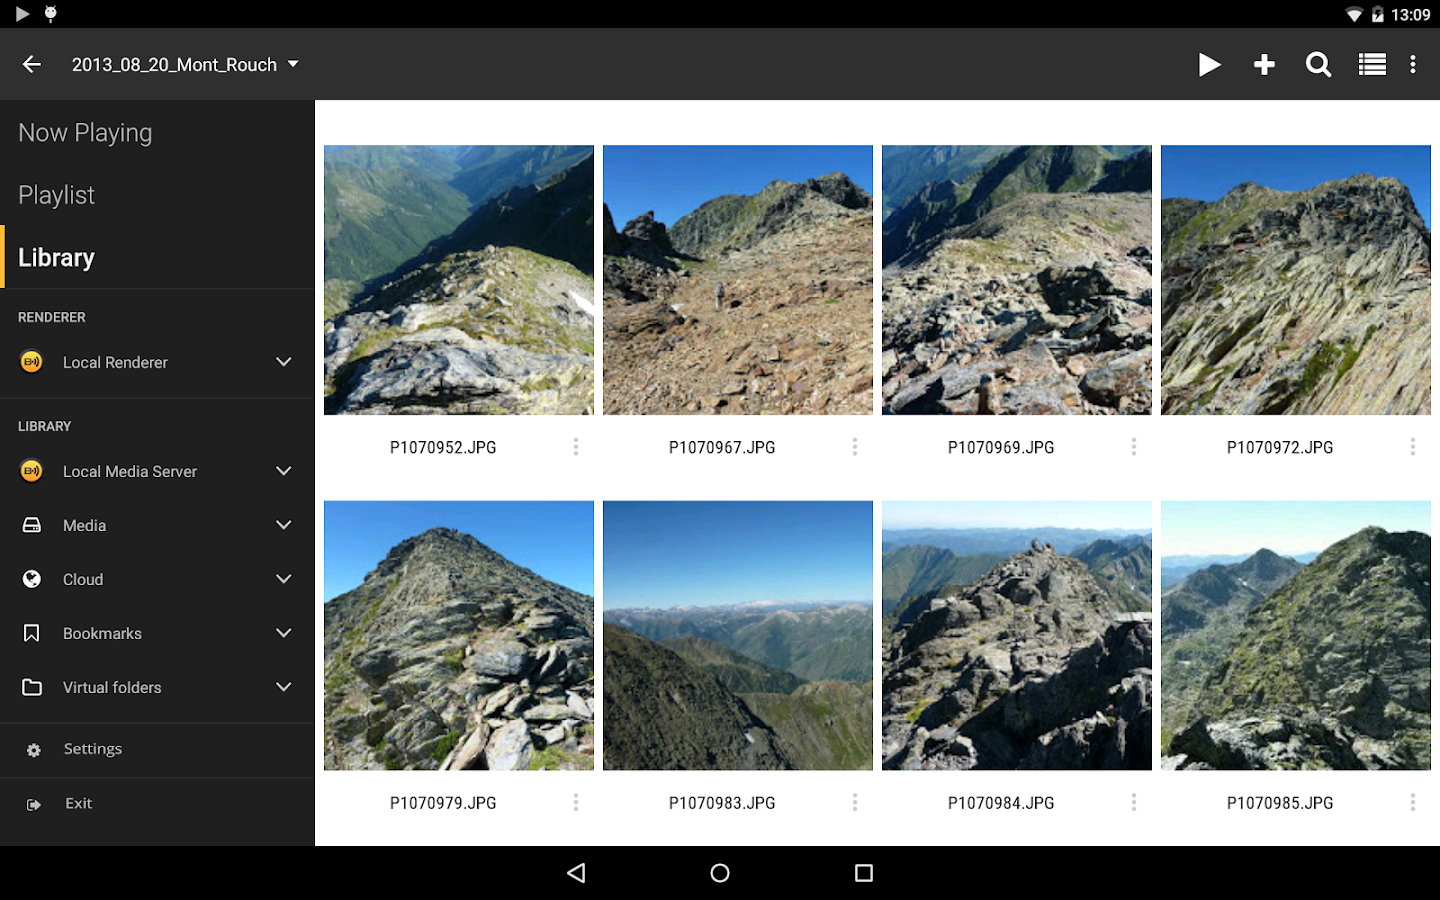Open options menu for P1070952.JPG
The image size is (1440, 900).
point(576,447)
